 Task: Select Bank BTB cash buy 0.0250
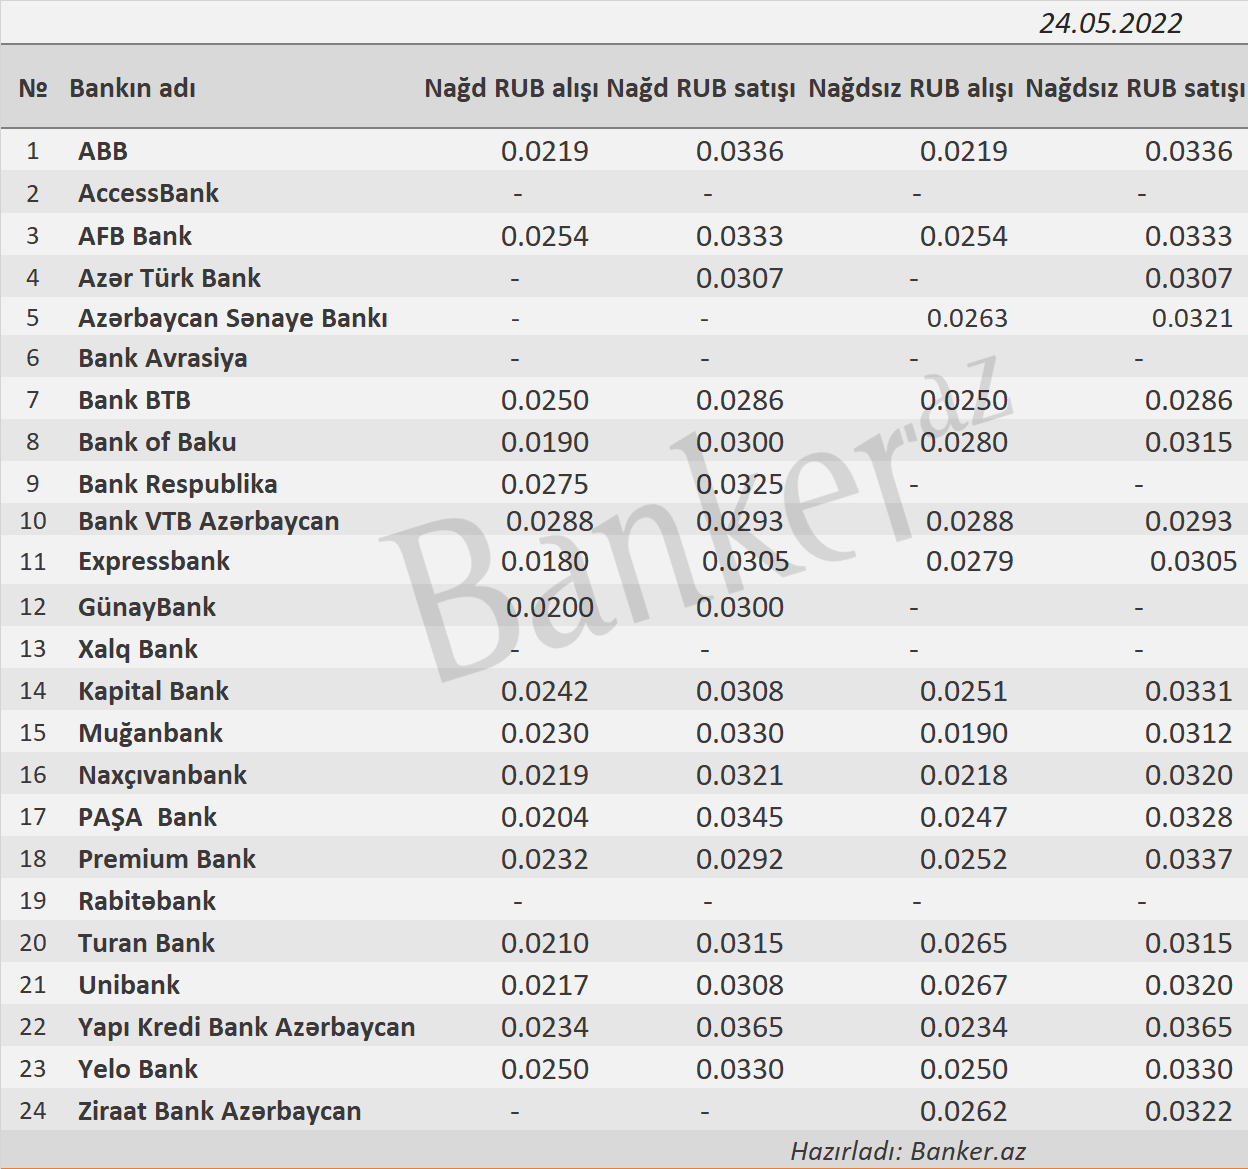[545, 400]
